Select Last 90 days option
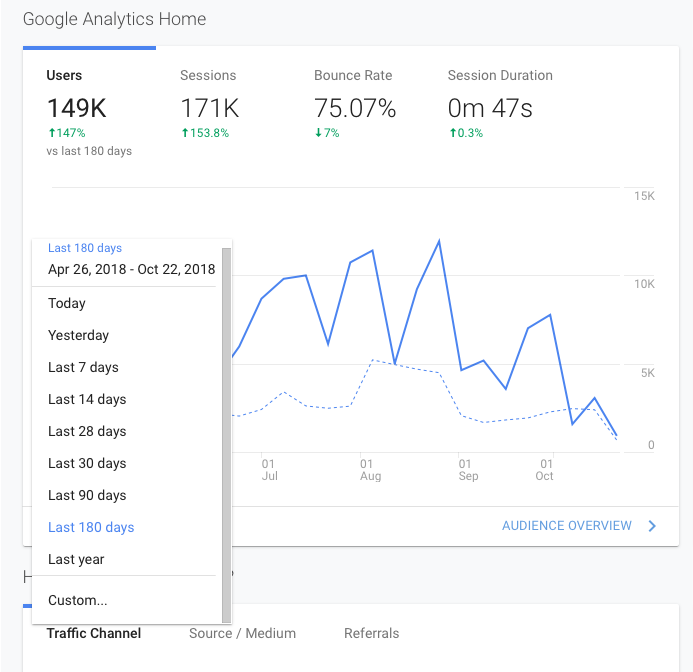Viewport: 693px width, 672px height. [124, 495]
